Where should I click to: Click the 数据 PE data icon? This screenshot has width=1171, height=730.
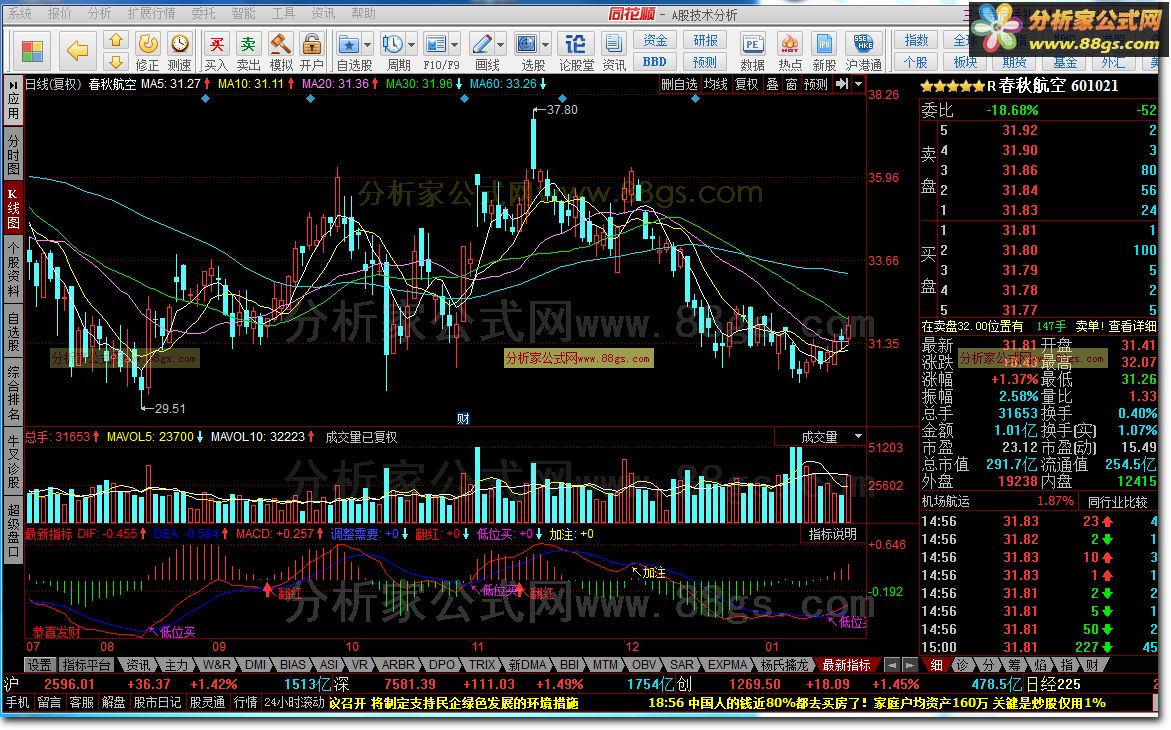(x=752, y=52)
